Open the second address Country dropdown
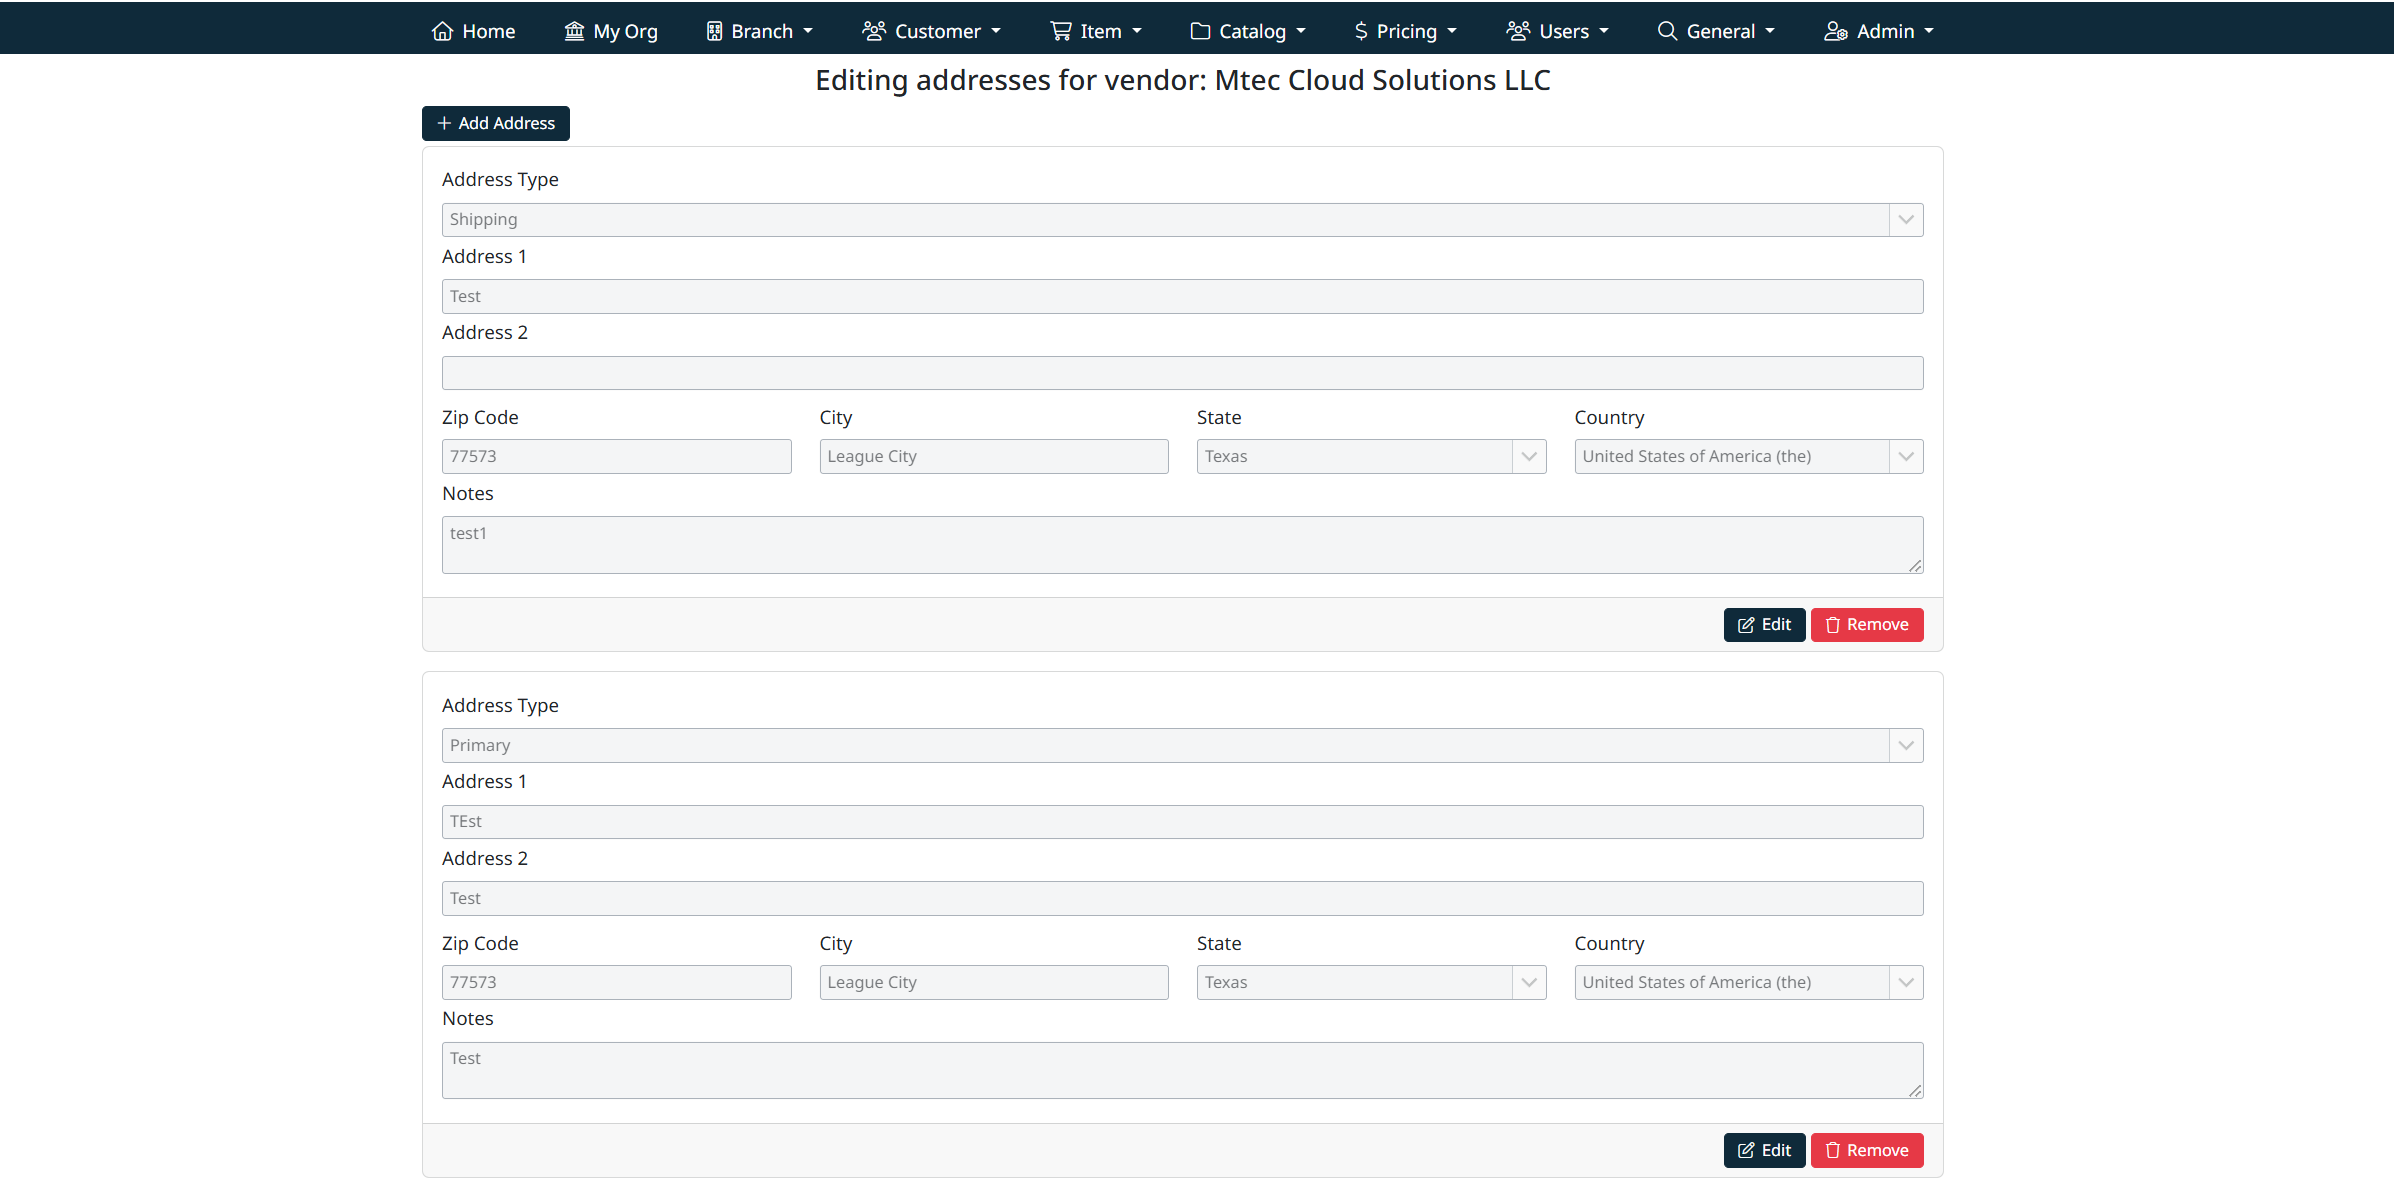The height and width of the screenshot is (1200, 2394). (1905, 983)
